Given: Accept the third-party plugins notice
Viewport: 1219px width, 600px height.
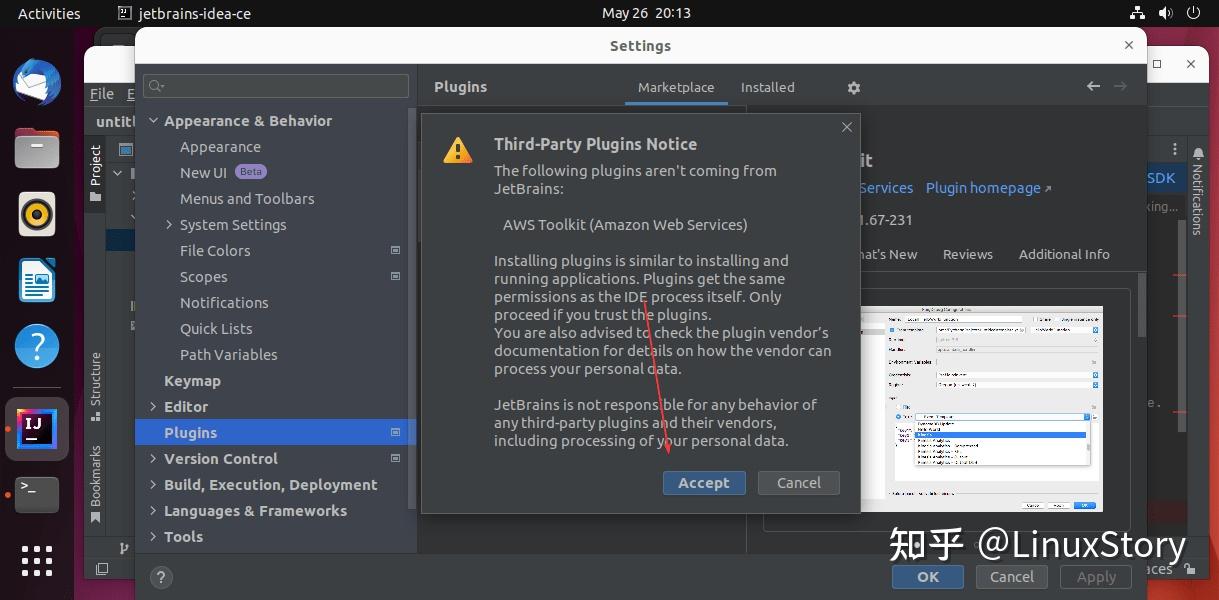Looking at the screenshot, I should (x=704, y=483).
